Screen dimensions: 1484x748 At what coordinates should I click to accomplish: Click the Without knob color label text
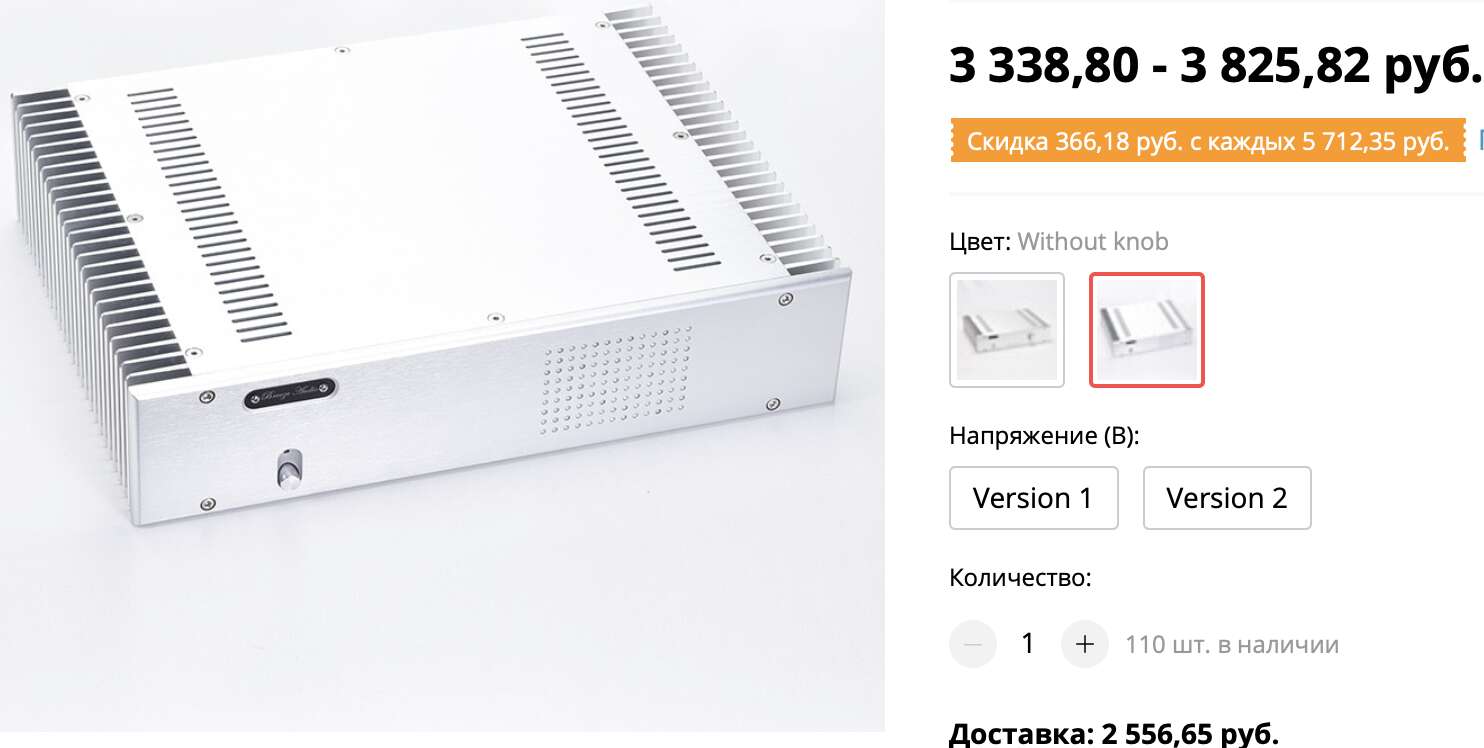[1093, 242]
